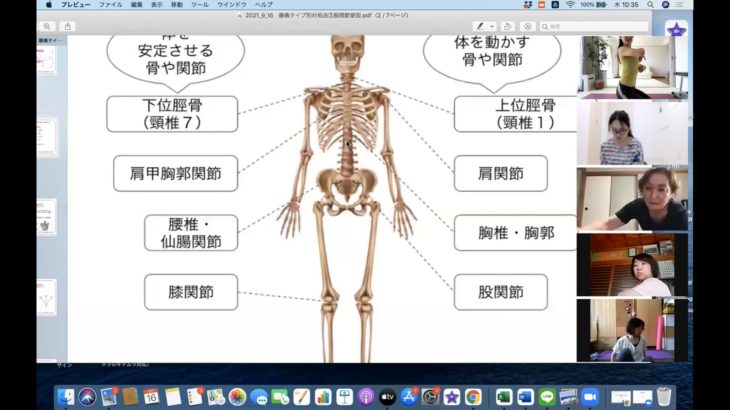
Task: Select video of participant on purple mat
Action: [x=632, y=330]
